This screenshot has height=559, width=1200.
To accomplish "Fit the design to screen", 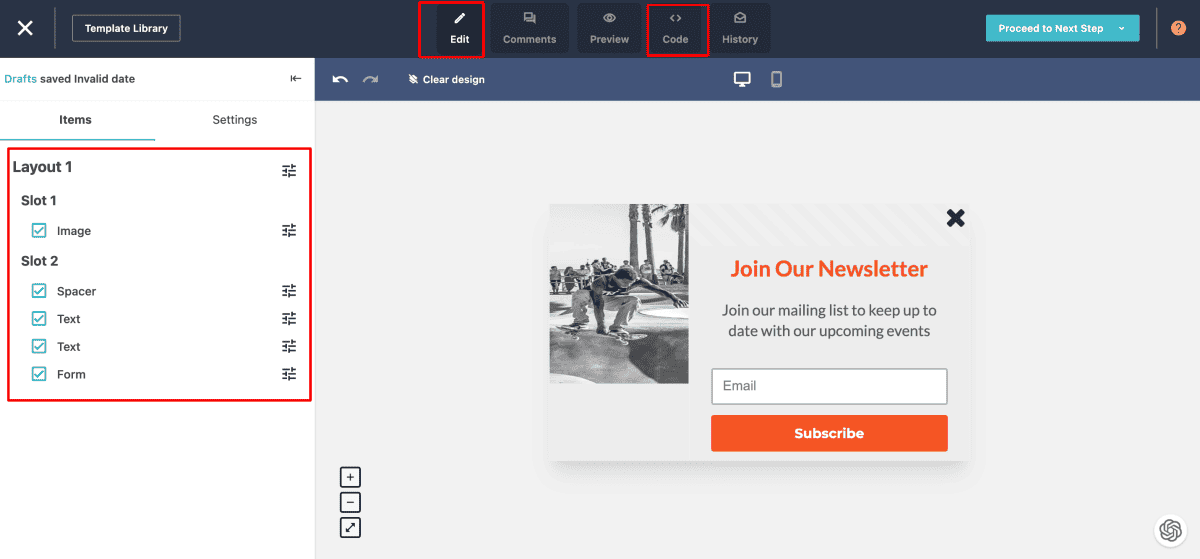I will (x=350, y=527).
